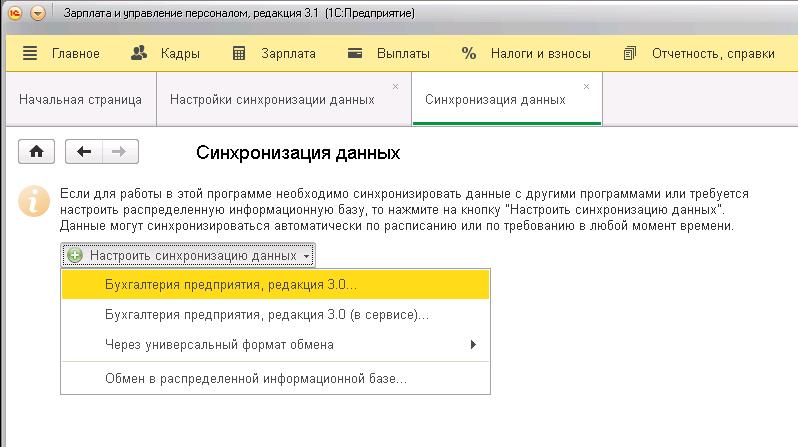The height and width of the screenshot is (447, 798).
Task: Choose Бухгалтерия предприятия, редакция 3.0 option
Action: click(275, 284)
